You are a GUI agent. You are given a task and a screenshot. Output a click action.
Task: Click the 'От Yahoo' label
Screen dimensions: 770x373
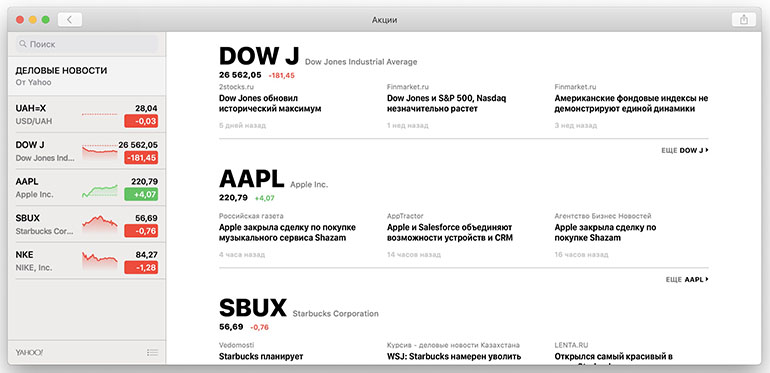click(33, 82)
